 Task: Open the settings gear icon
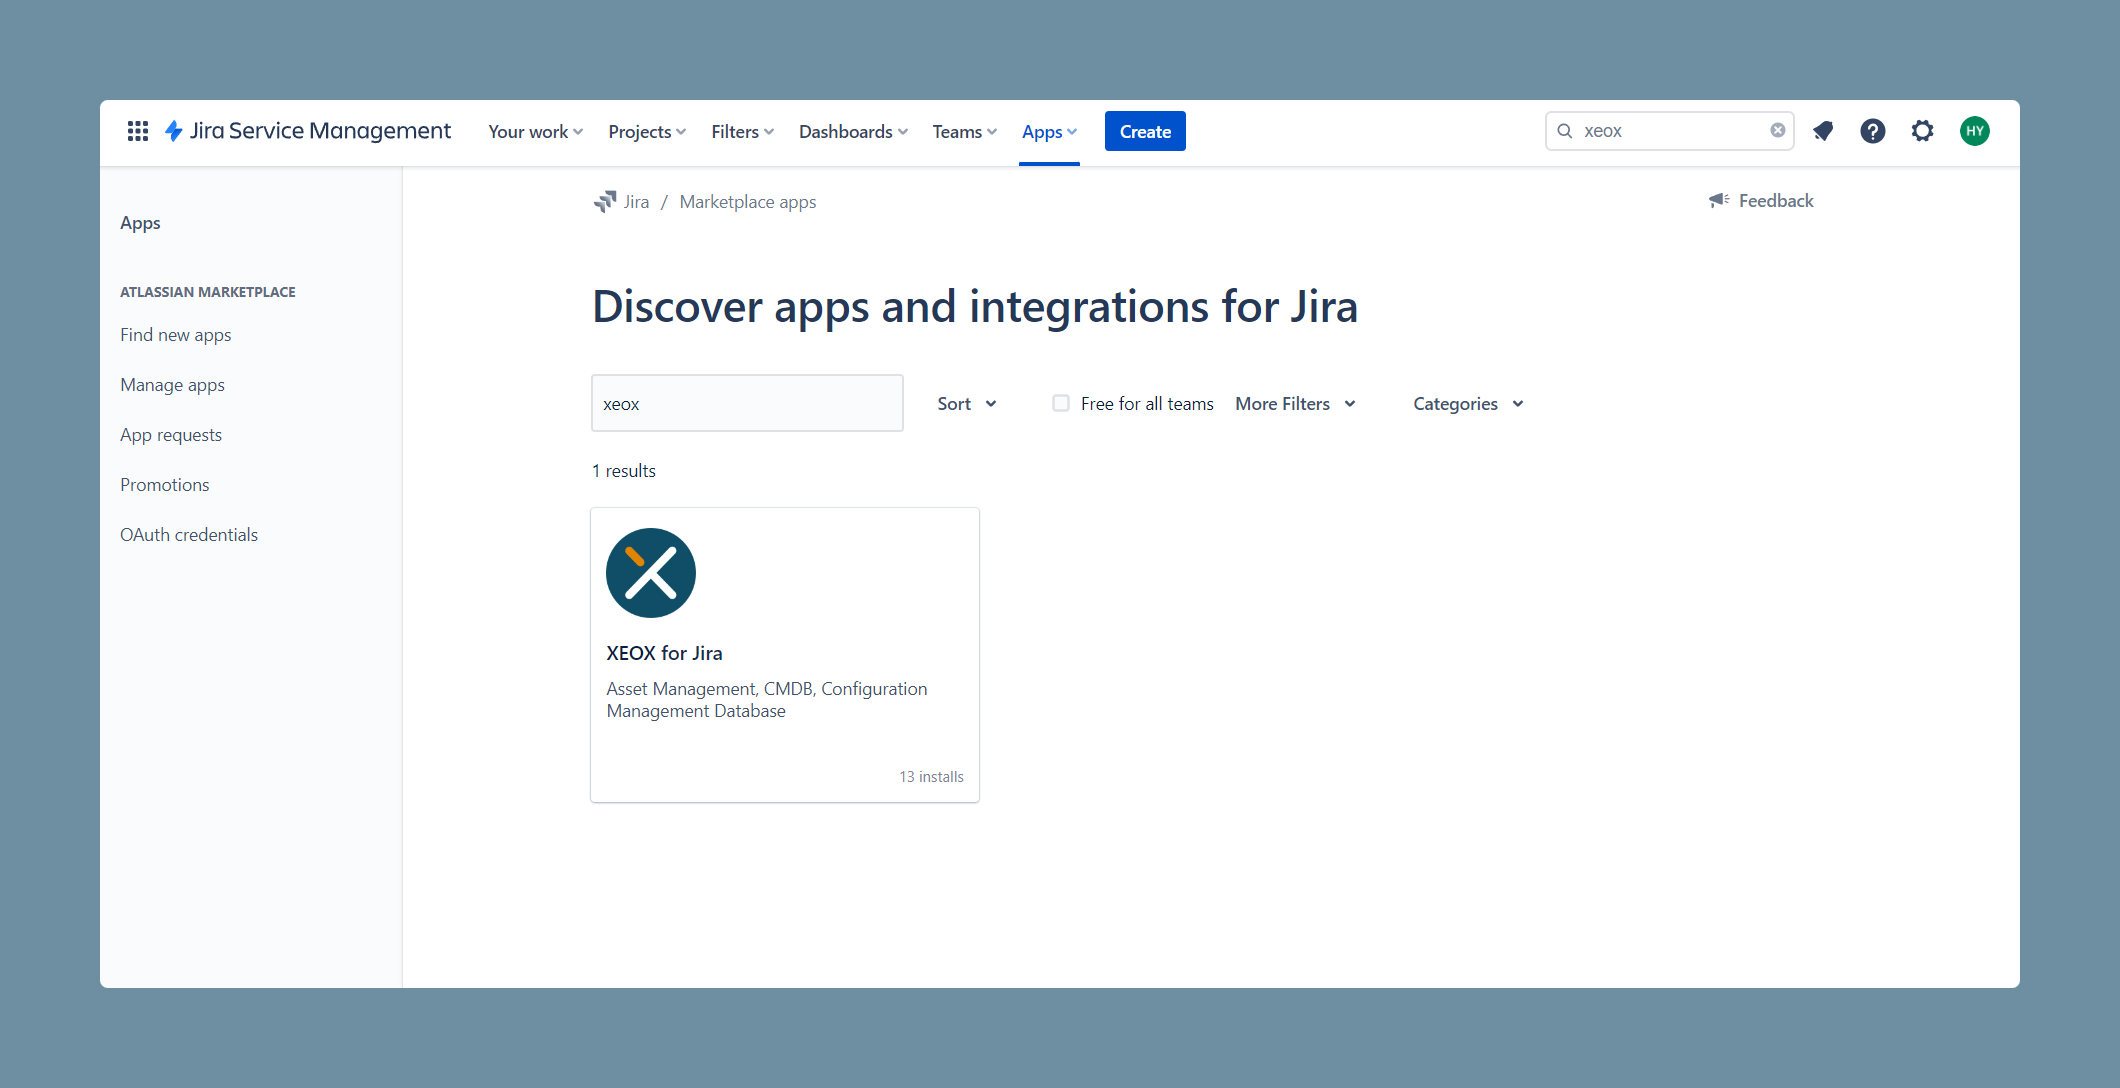1923,131
